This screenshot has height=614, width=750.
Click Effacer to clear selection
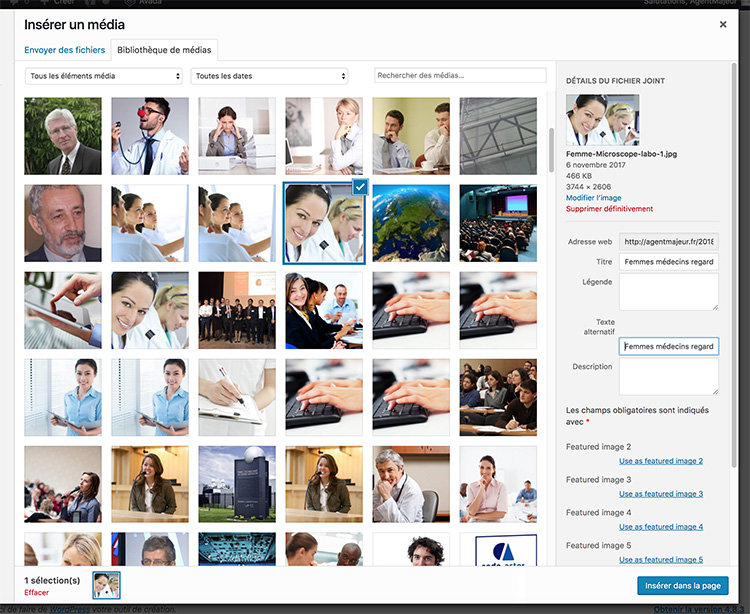tap(36, 592)
